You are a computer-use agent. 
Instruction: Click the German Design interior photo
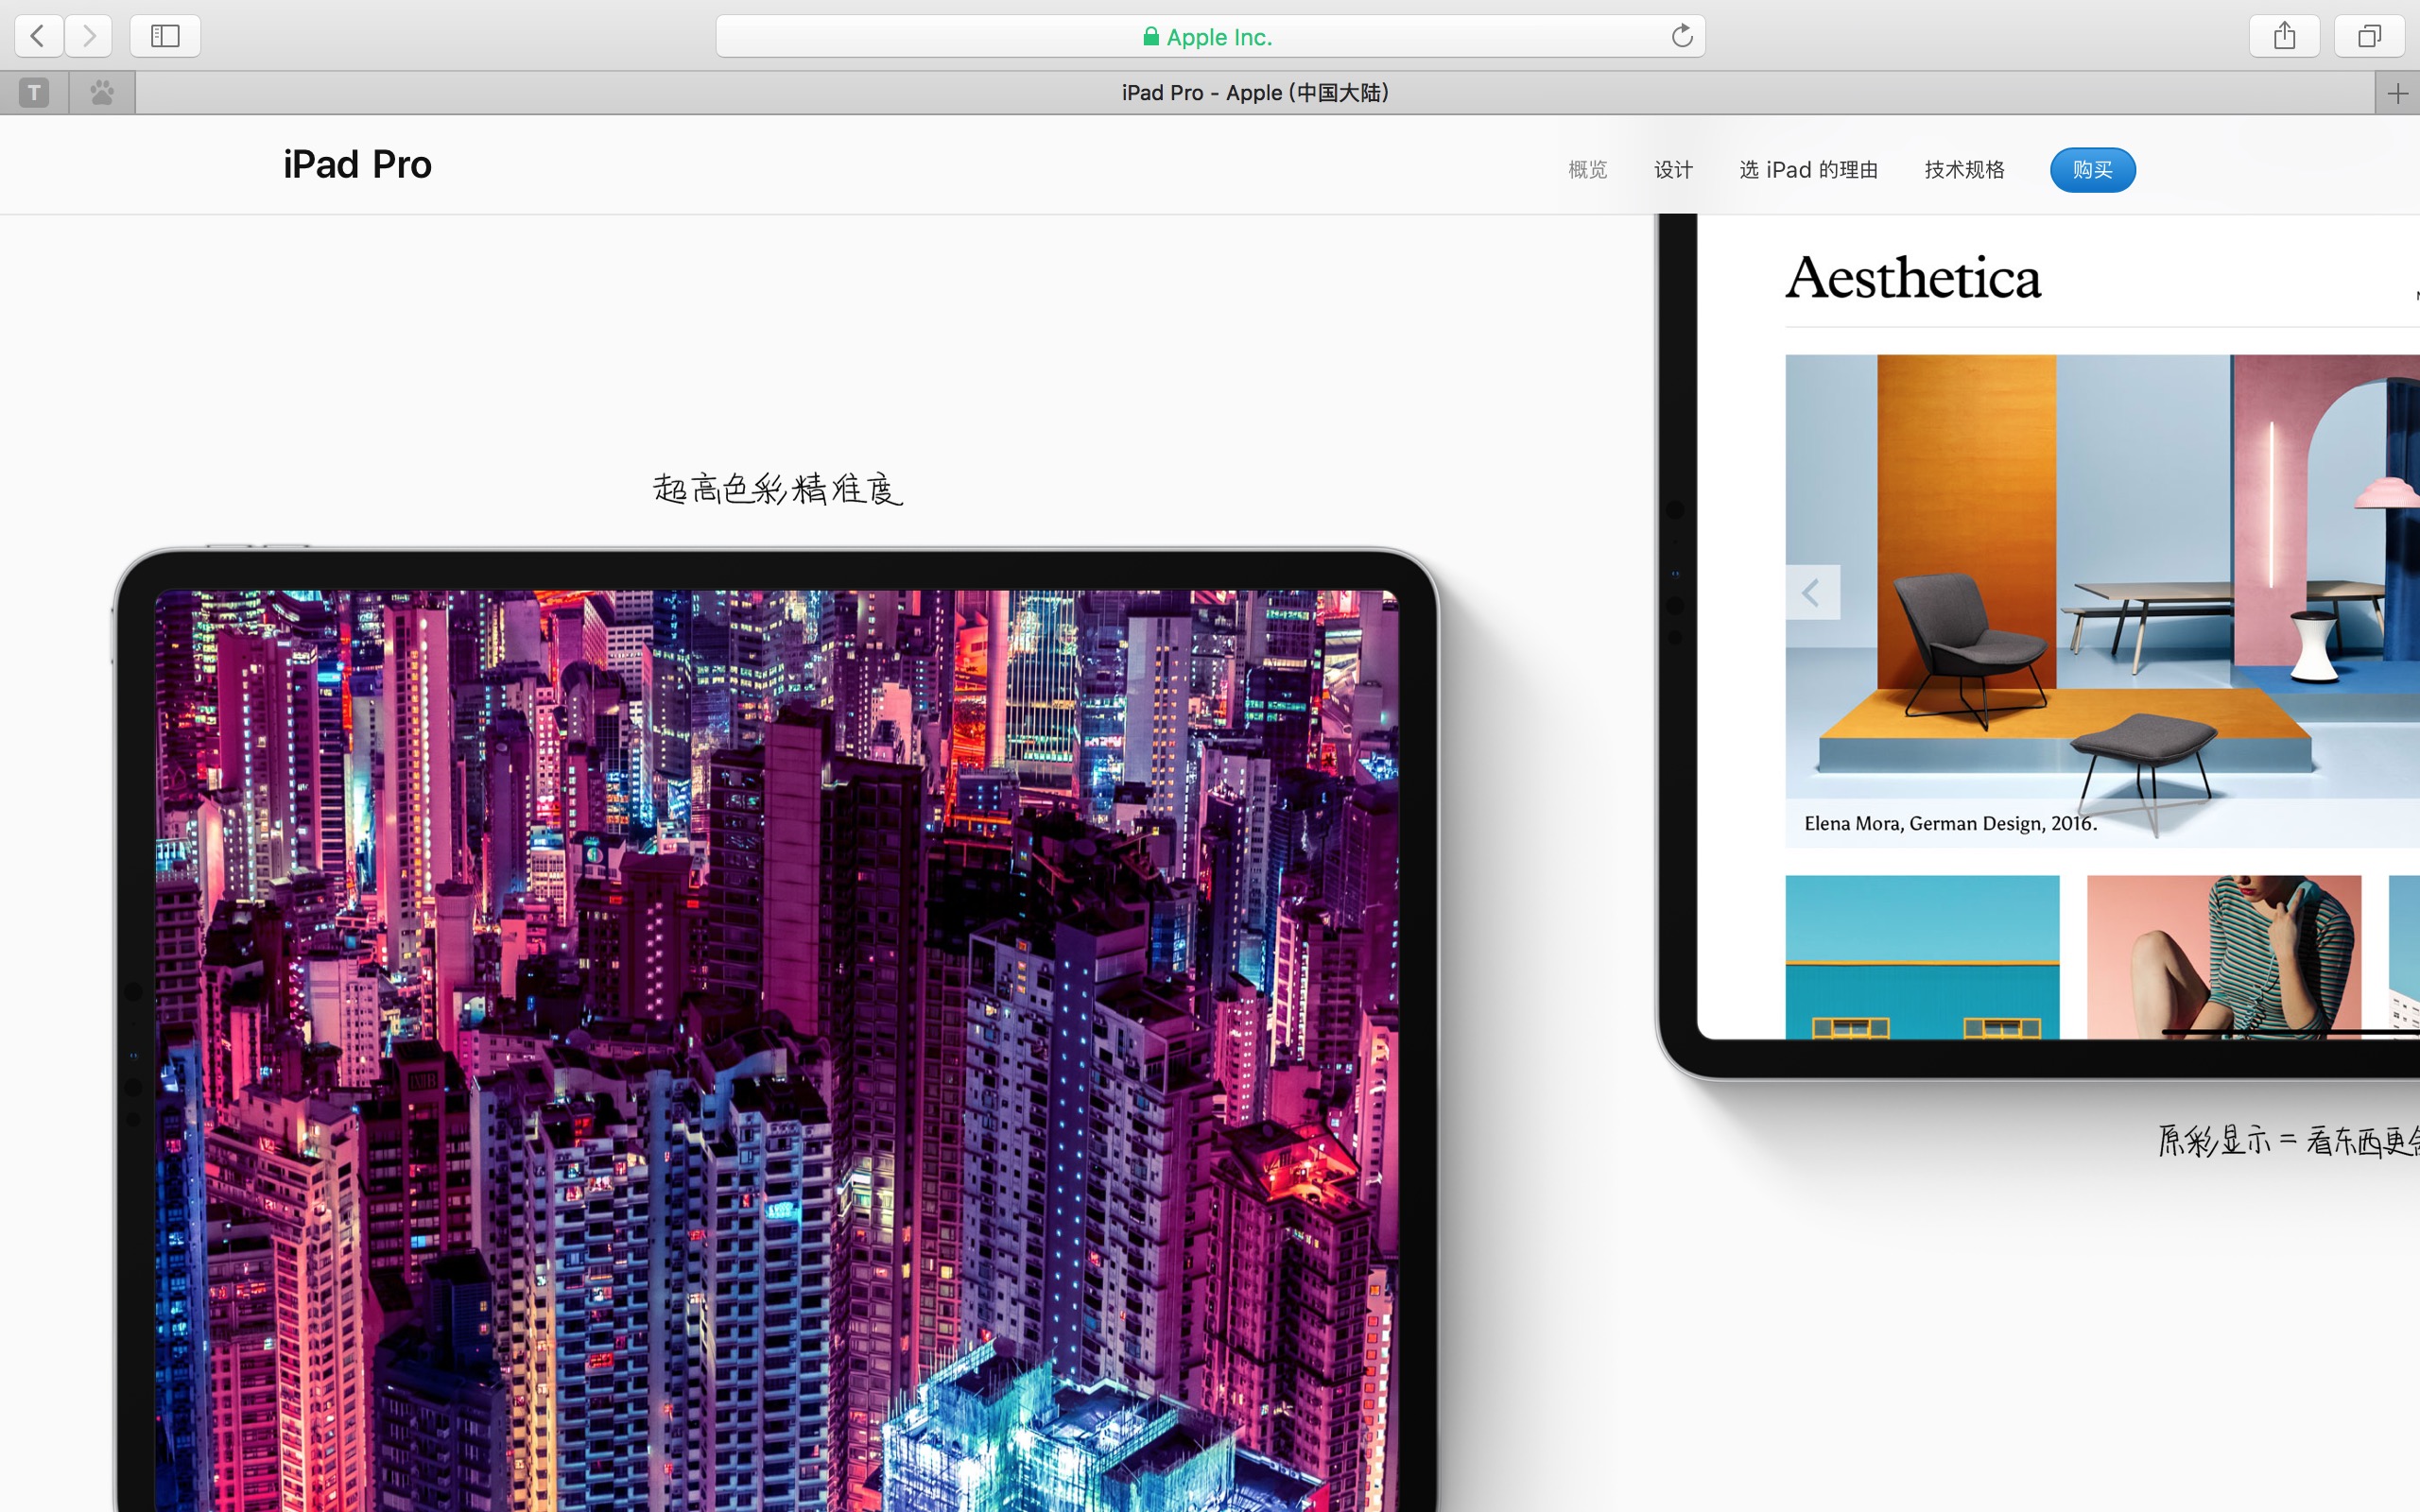pyautogui.click(x=2102, y=600)
